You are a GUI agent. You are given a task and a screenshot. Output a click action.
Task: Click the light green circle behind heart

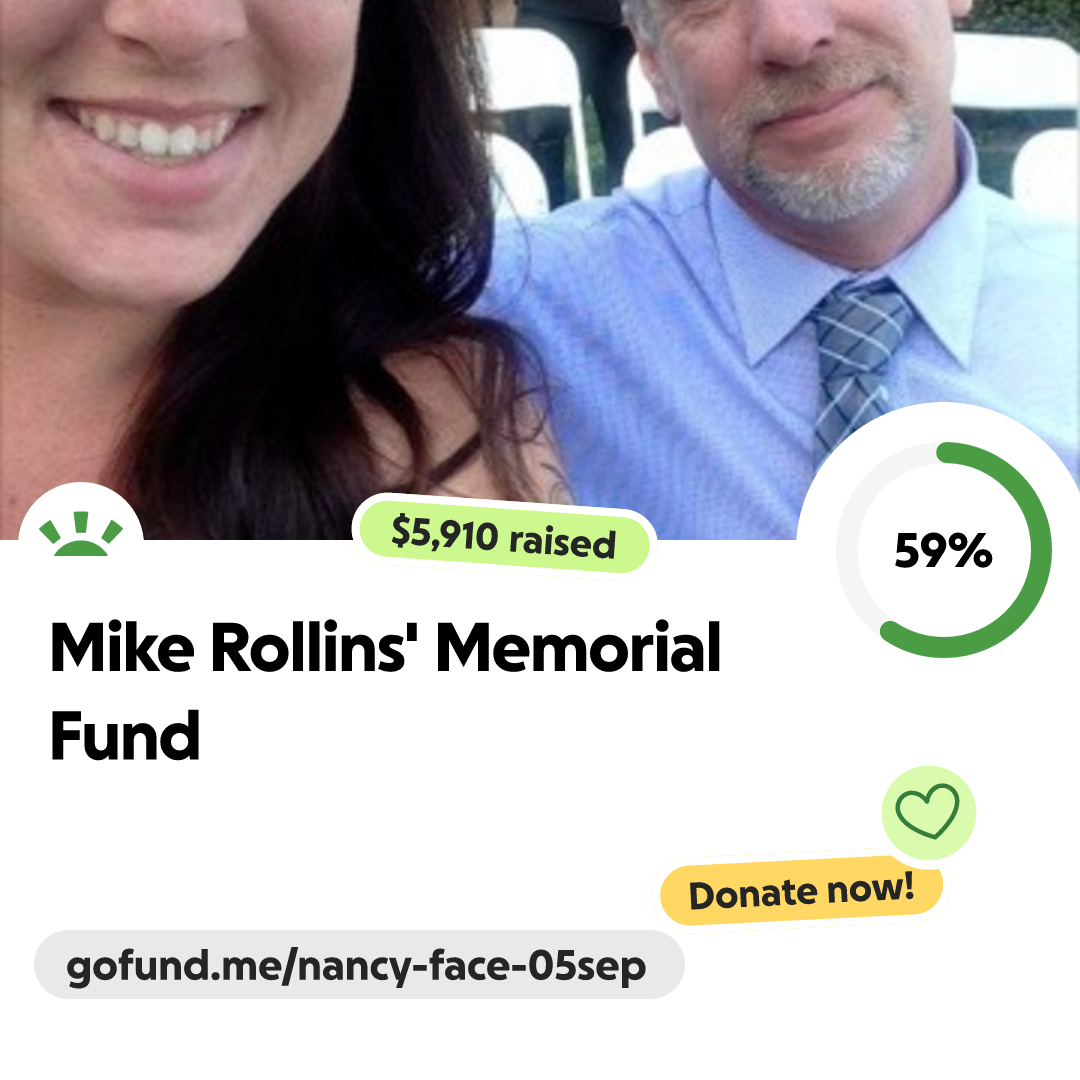click(928, 812)
